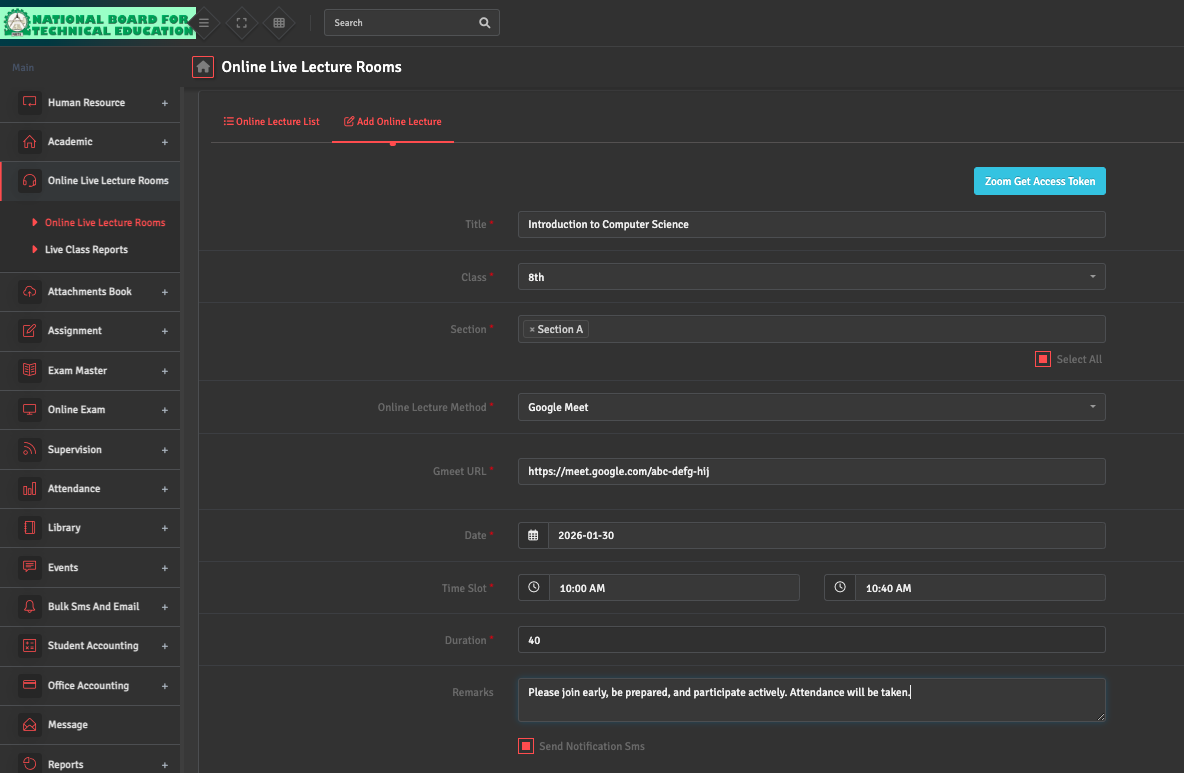Open the Live Class Reports link
This screenshot has width=1184, height=773.
click(x=86, y=250)
